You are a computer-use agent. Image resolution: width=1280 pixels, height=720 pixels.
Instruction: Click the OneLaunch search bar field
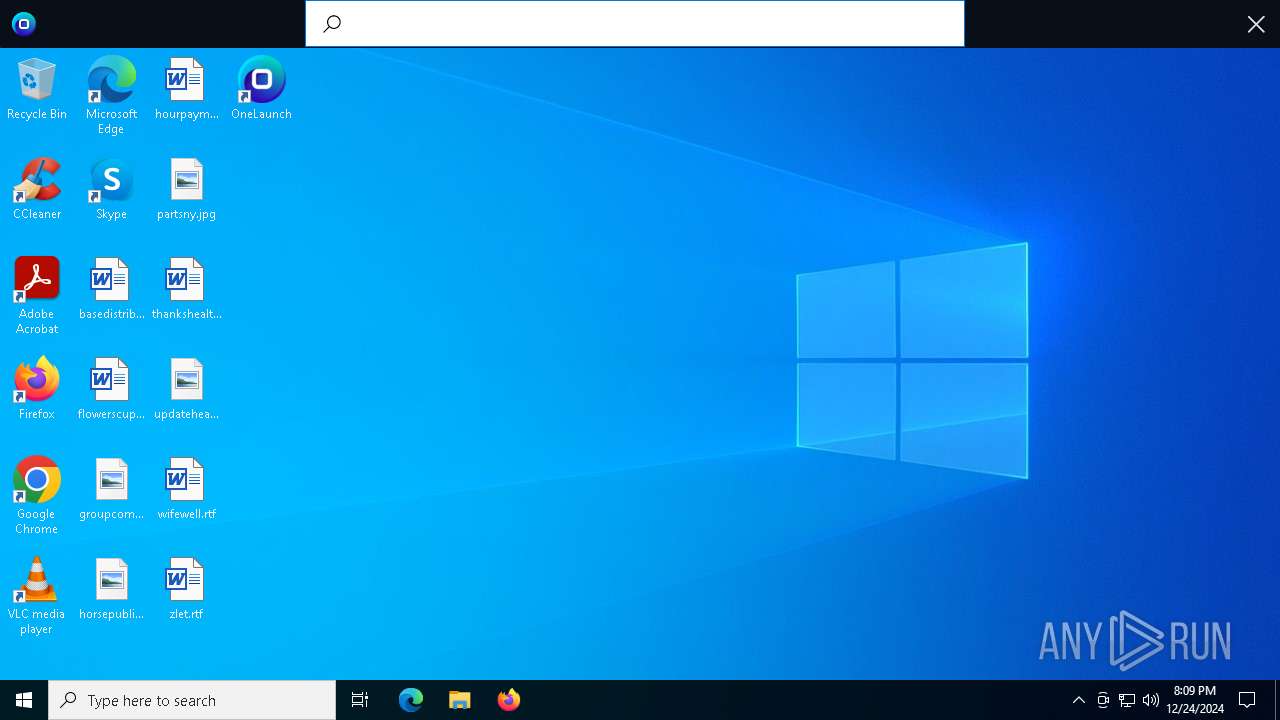point(635,24)
